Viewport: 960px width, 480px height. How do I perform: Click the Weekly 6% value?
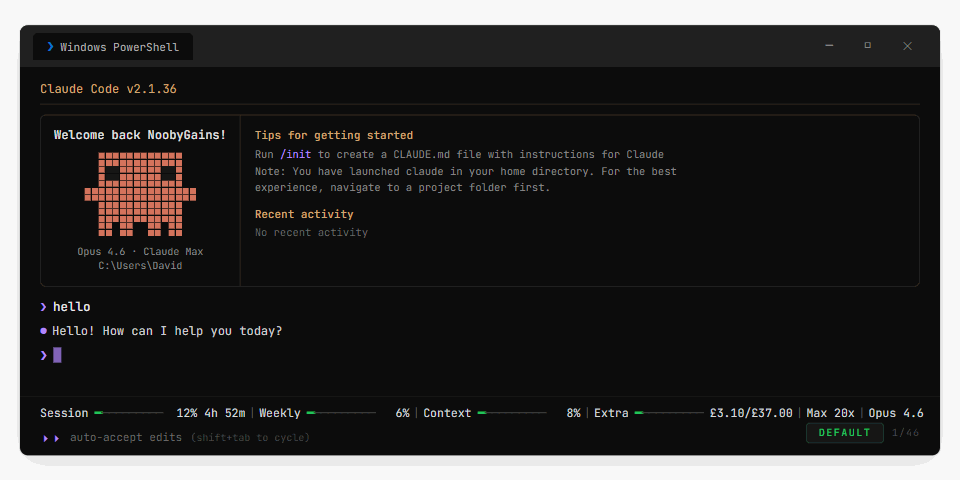[x=402, y=413]
